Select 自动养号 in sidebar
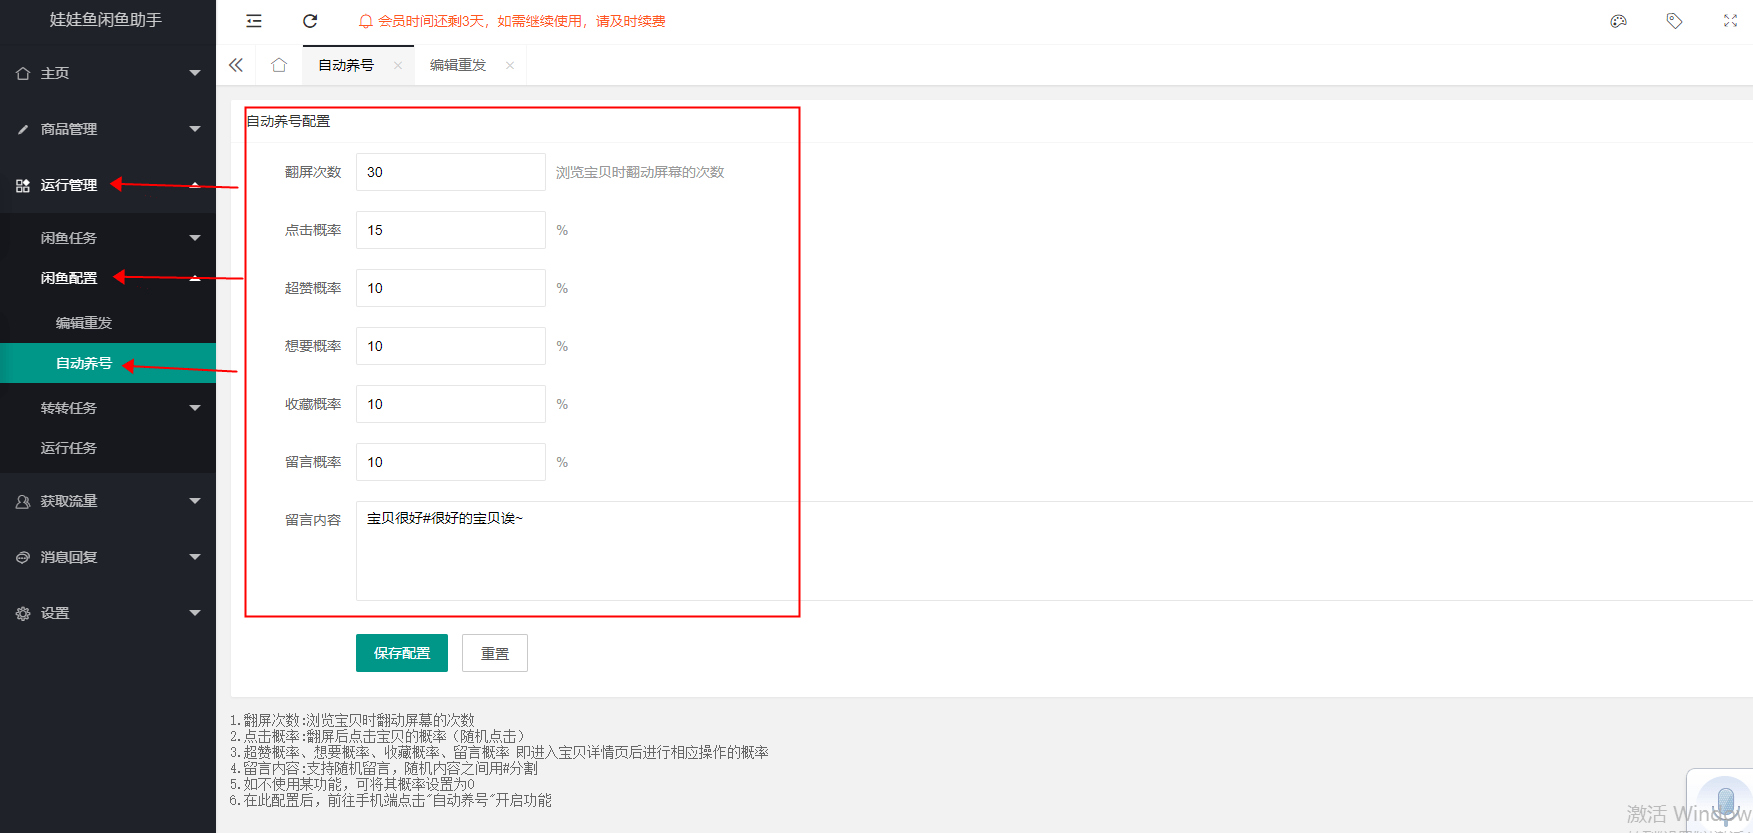This screenshot has width=1753, height=833. [108, 363]
